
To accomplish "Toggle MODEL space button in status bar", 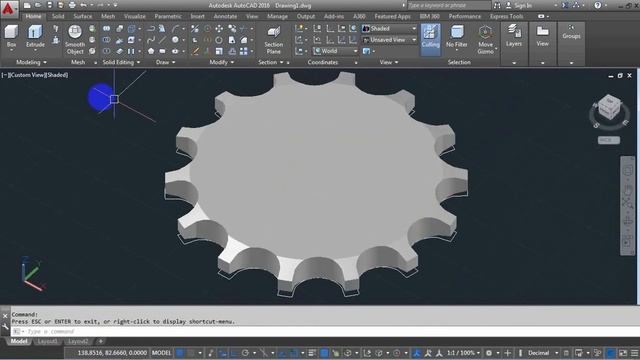I will coord(162,353).
